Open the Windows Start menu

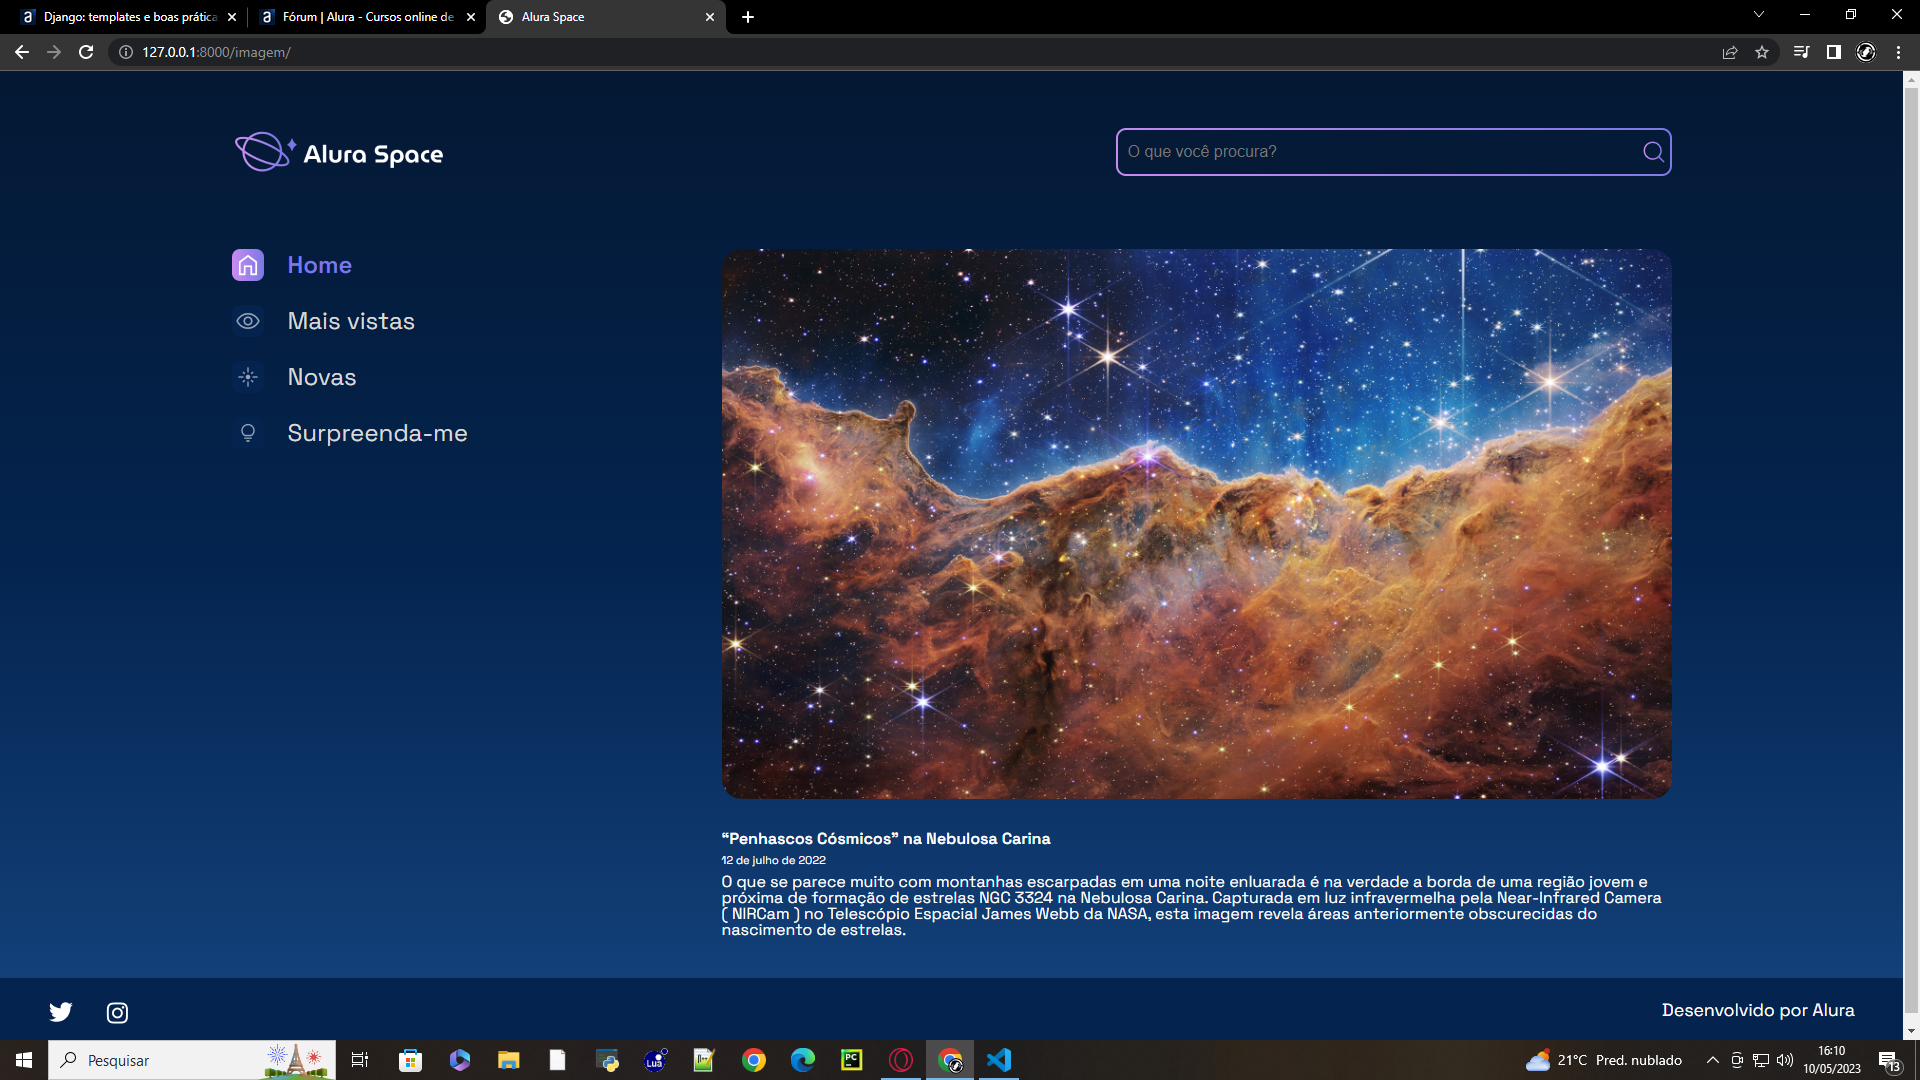point(24,1060)
